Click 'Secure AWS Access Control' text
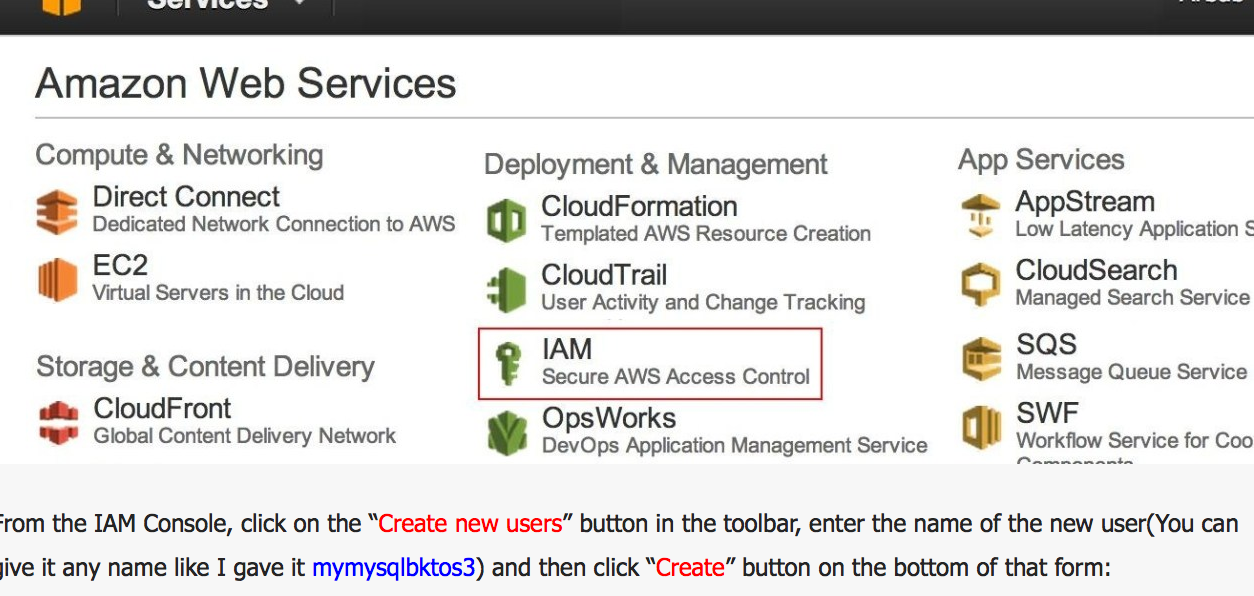This screenshot has height=596, width=1254. click(676, 377)
